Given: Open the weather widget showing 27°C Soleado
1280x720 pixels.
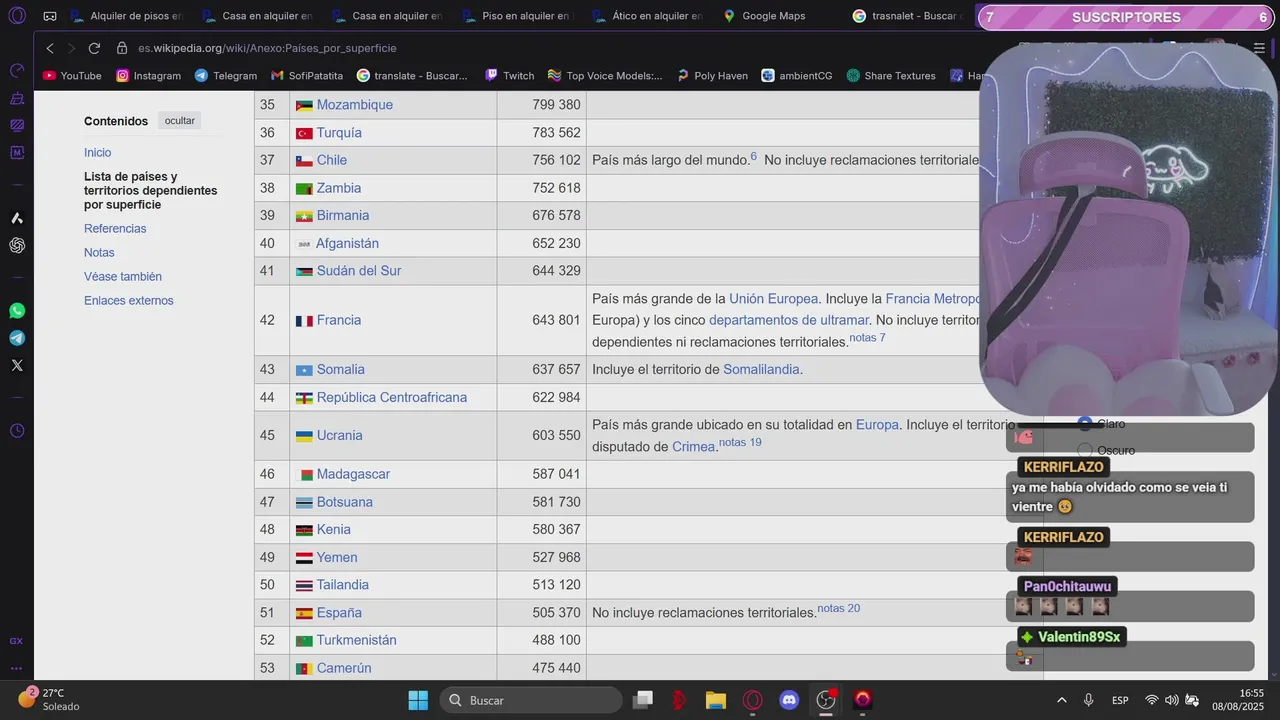Looking at the screenshot, I should point(49,700).
